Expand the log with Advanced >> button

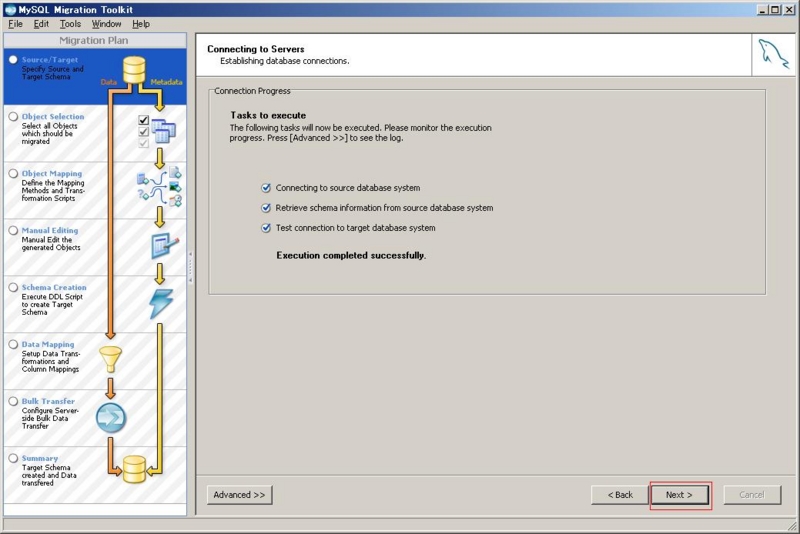239,495
